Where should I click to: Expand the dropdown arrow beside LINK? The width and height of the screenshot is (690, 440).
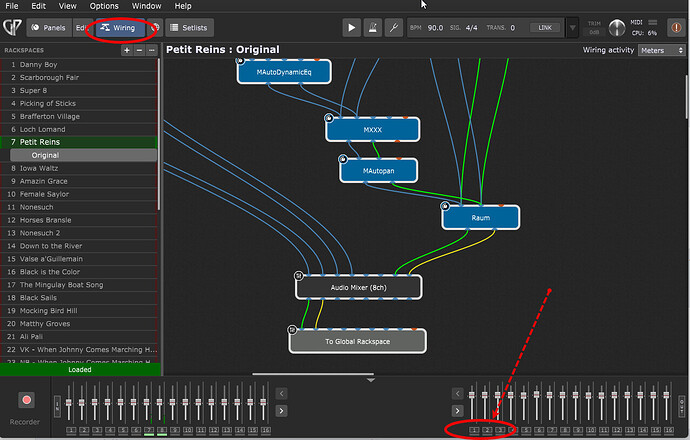[x=572, y=28]
